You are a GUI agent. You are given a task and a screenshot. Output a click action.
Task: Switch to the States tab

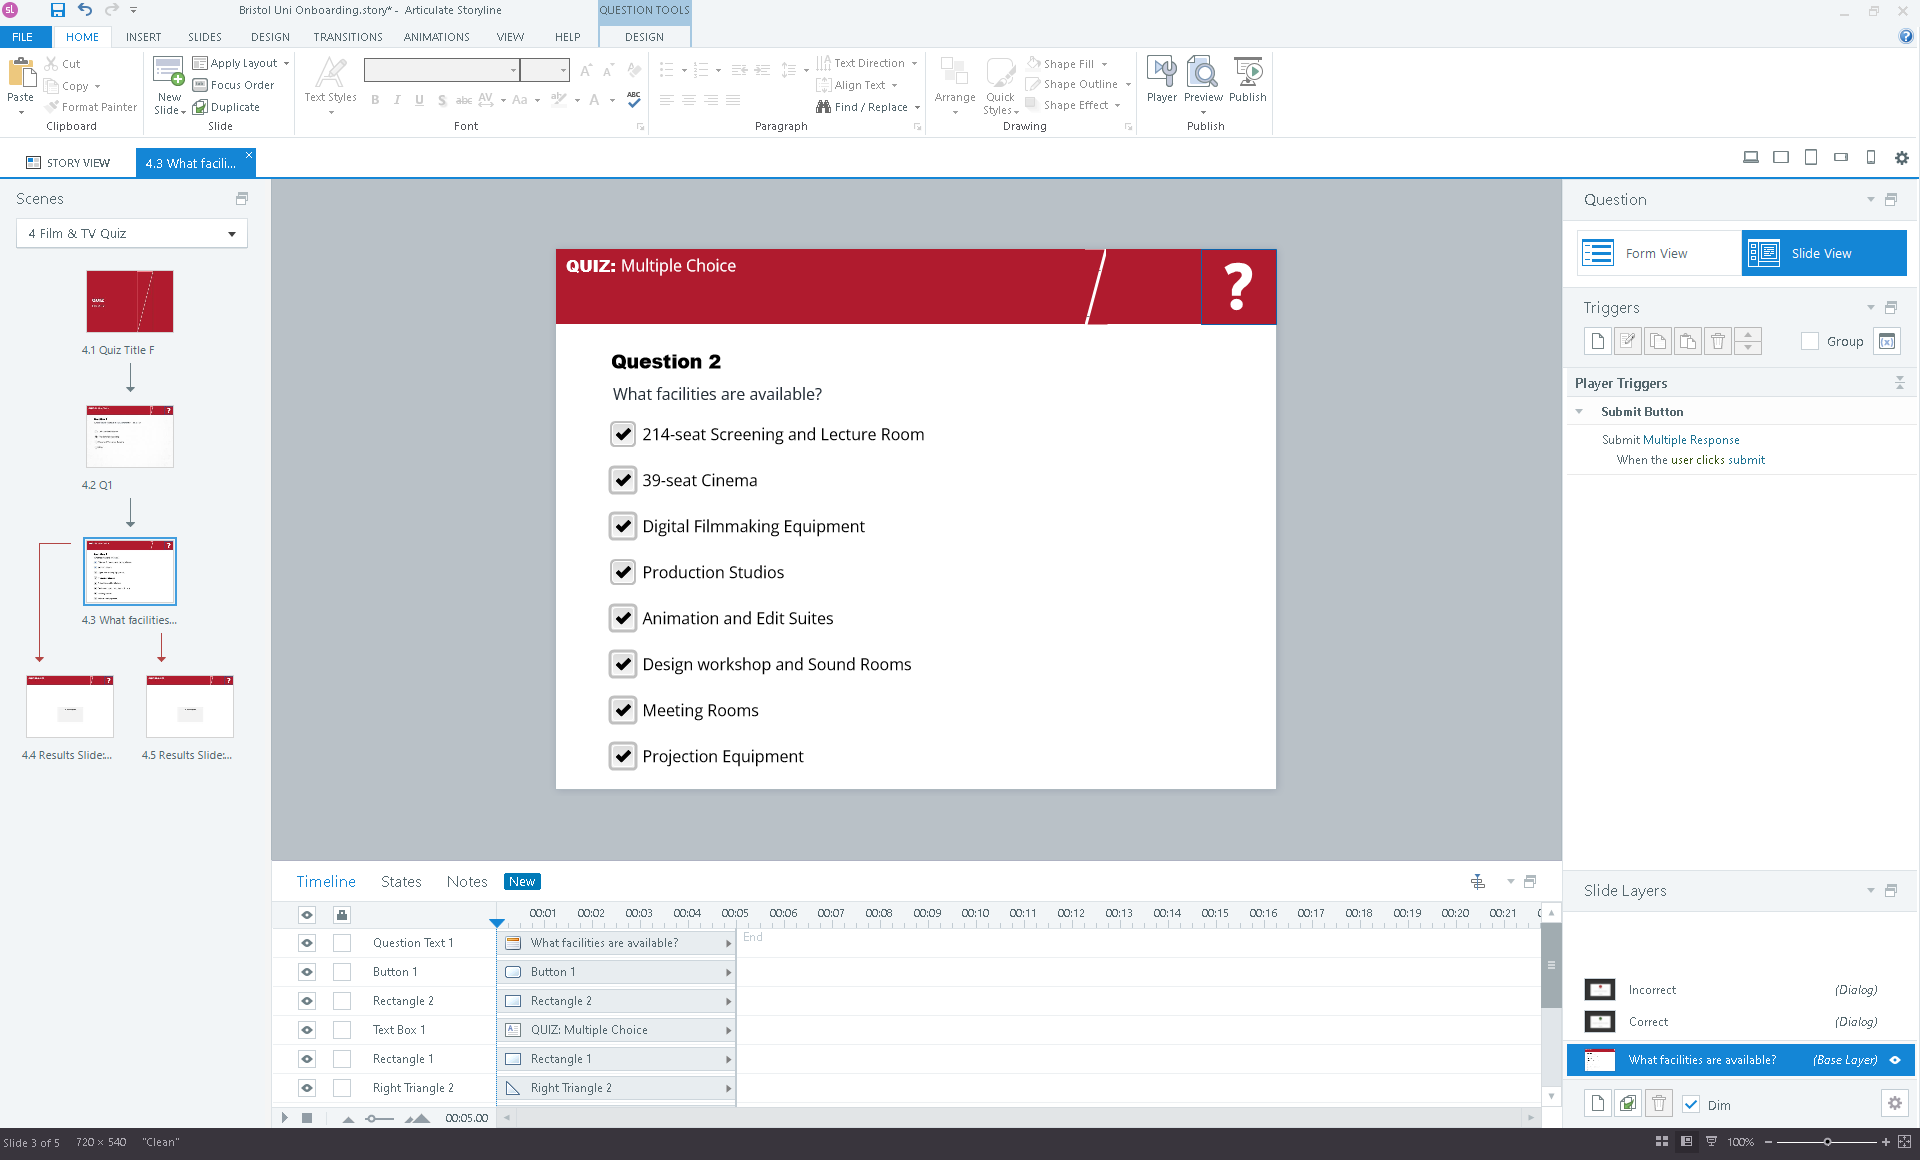tap(401, 881)
